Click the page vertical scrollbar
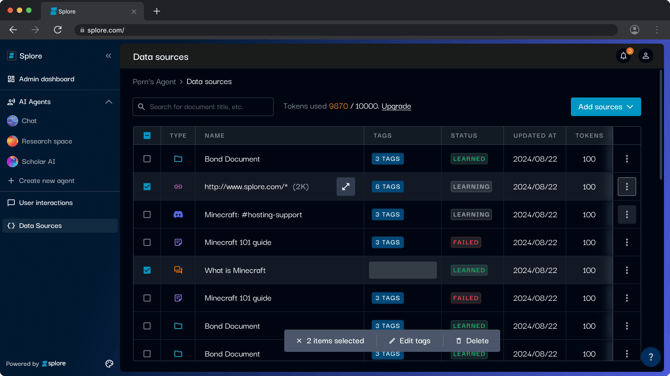670x376 pixels. coord(661,124)
